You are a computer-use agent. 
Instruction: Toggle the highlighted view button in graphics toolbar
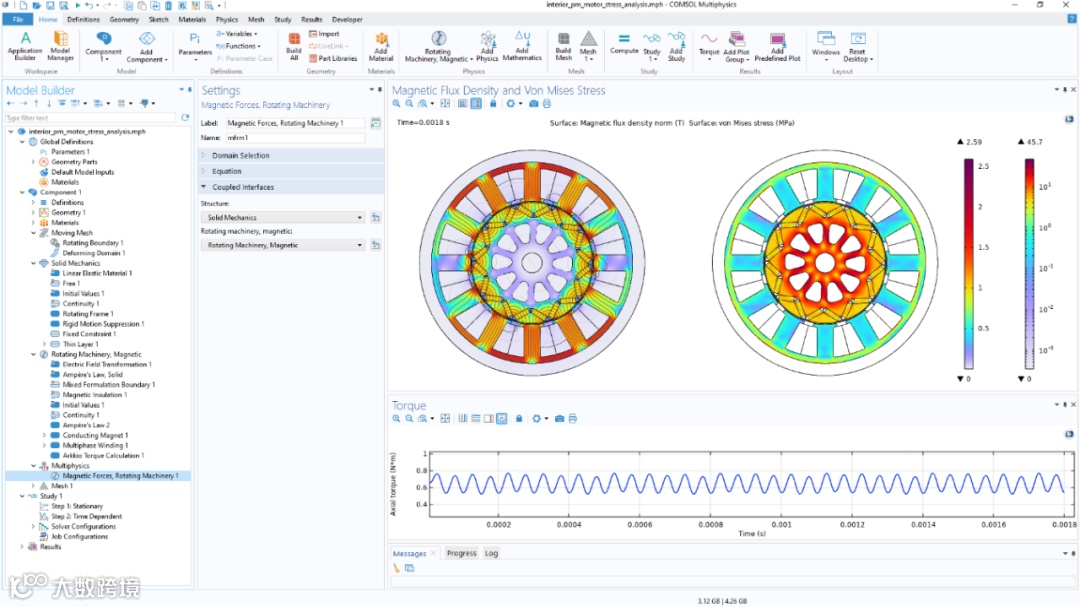[476, 103]
